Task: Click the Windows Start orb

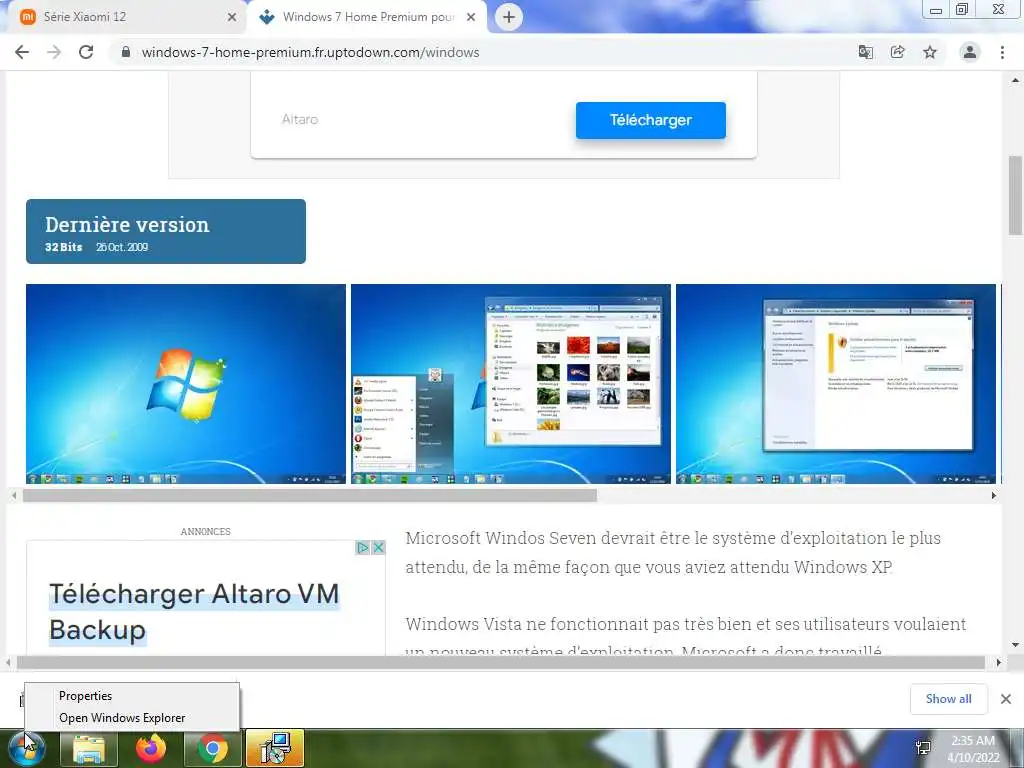Action: point(26,748)
